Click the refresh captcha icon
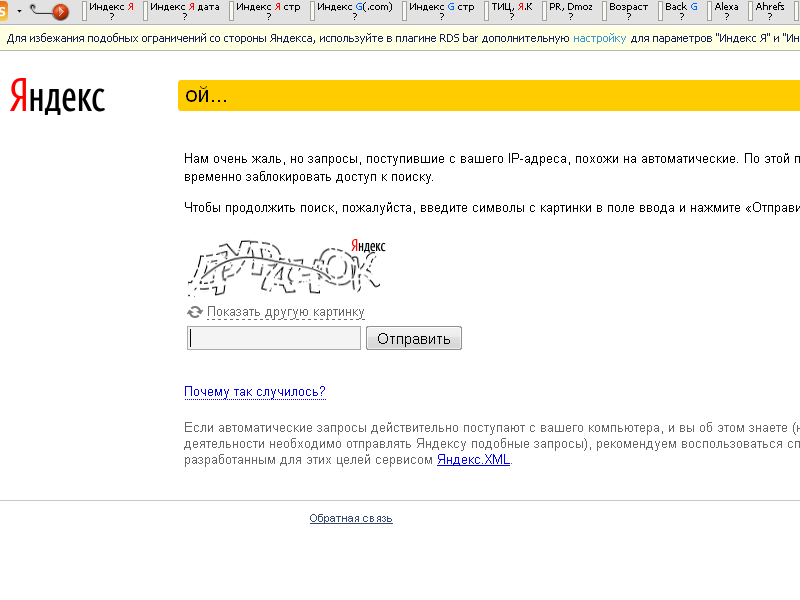 [194, 312]
